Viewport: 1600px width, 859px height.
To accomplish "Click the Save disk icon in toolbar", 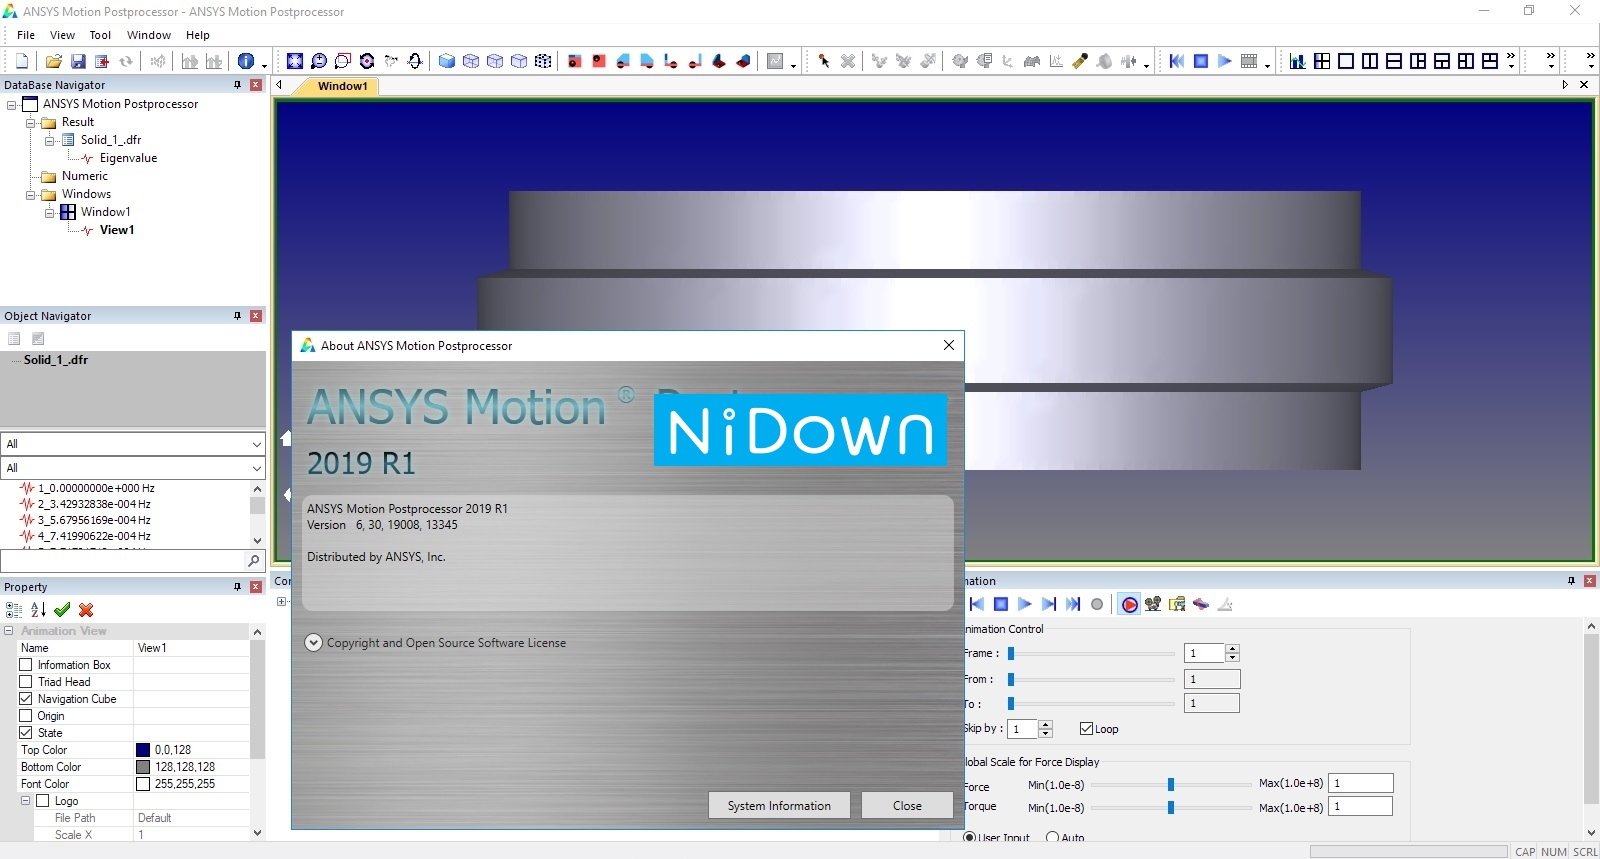I will 78,61.
